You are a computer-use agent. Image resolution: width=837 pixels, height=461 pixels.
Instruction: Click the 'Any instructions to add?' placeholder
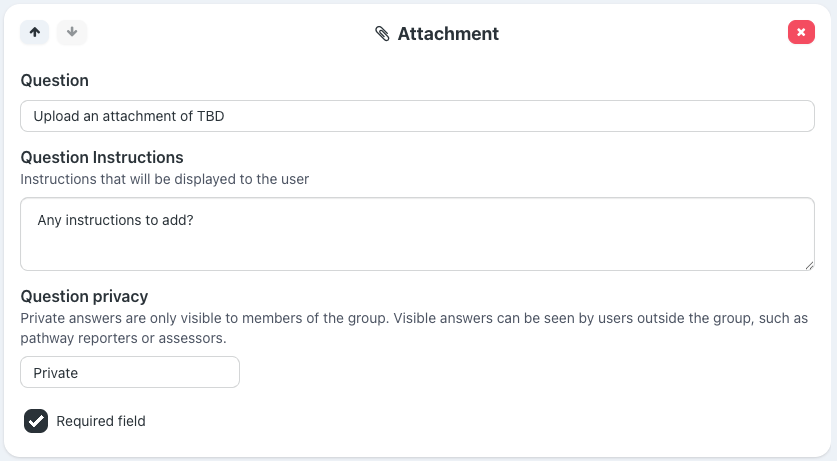point(115,220)
